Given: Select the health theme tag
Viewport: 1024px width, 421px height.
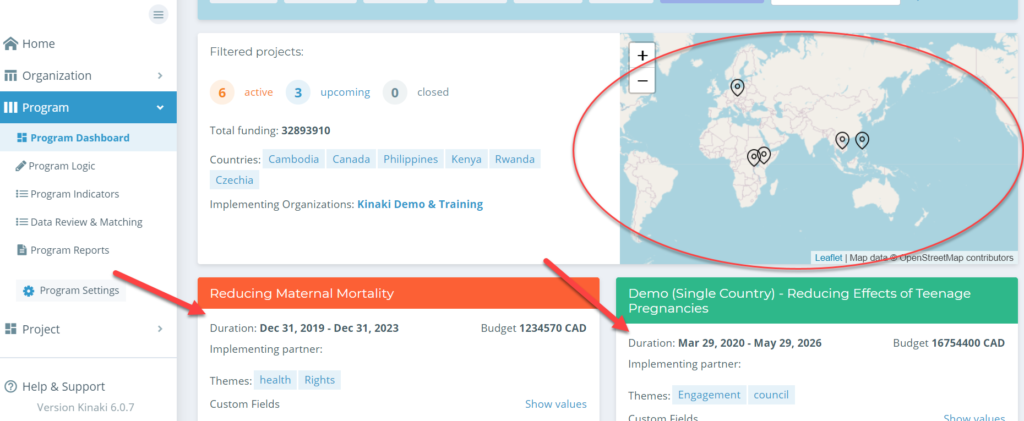Looking at the screenshot, I should [275, 380].
